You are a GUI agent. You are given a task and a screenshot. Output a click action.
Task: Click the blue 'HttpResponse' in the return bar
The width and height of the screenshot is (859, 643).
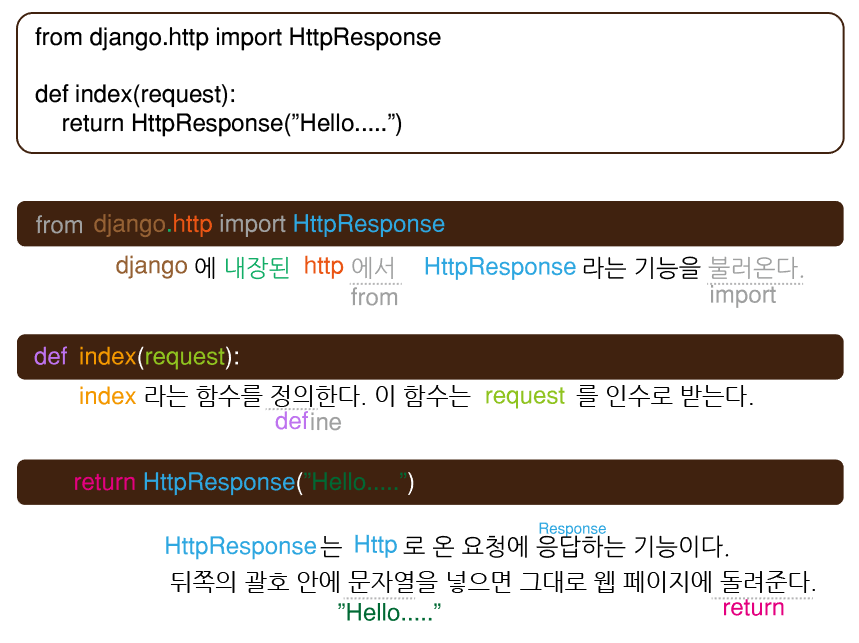coord(219,483)
